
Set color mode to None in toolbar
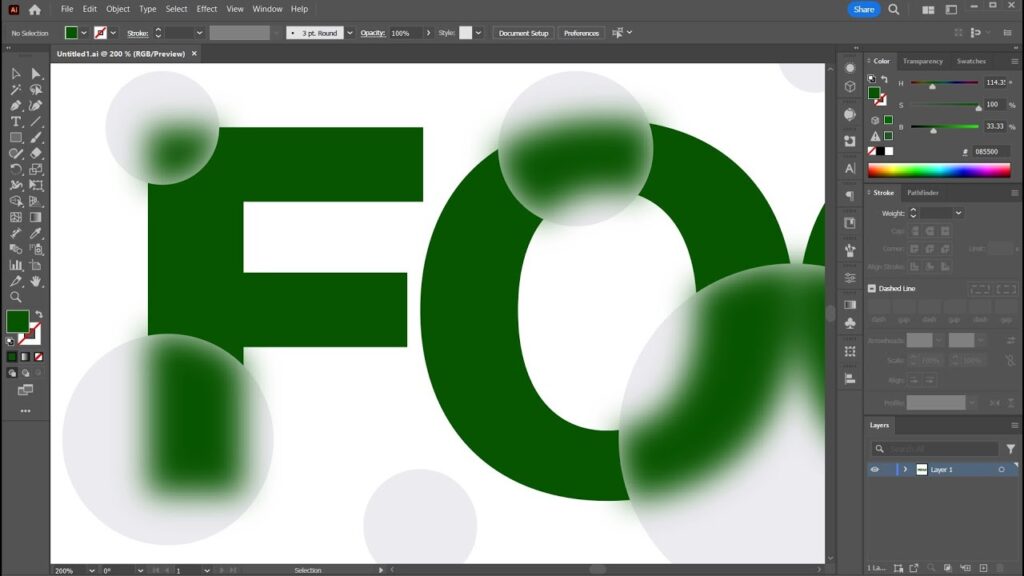39,357
